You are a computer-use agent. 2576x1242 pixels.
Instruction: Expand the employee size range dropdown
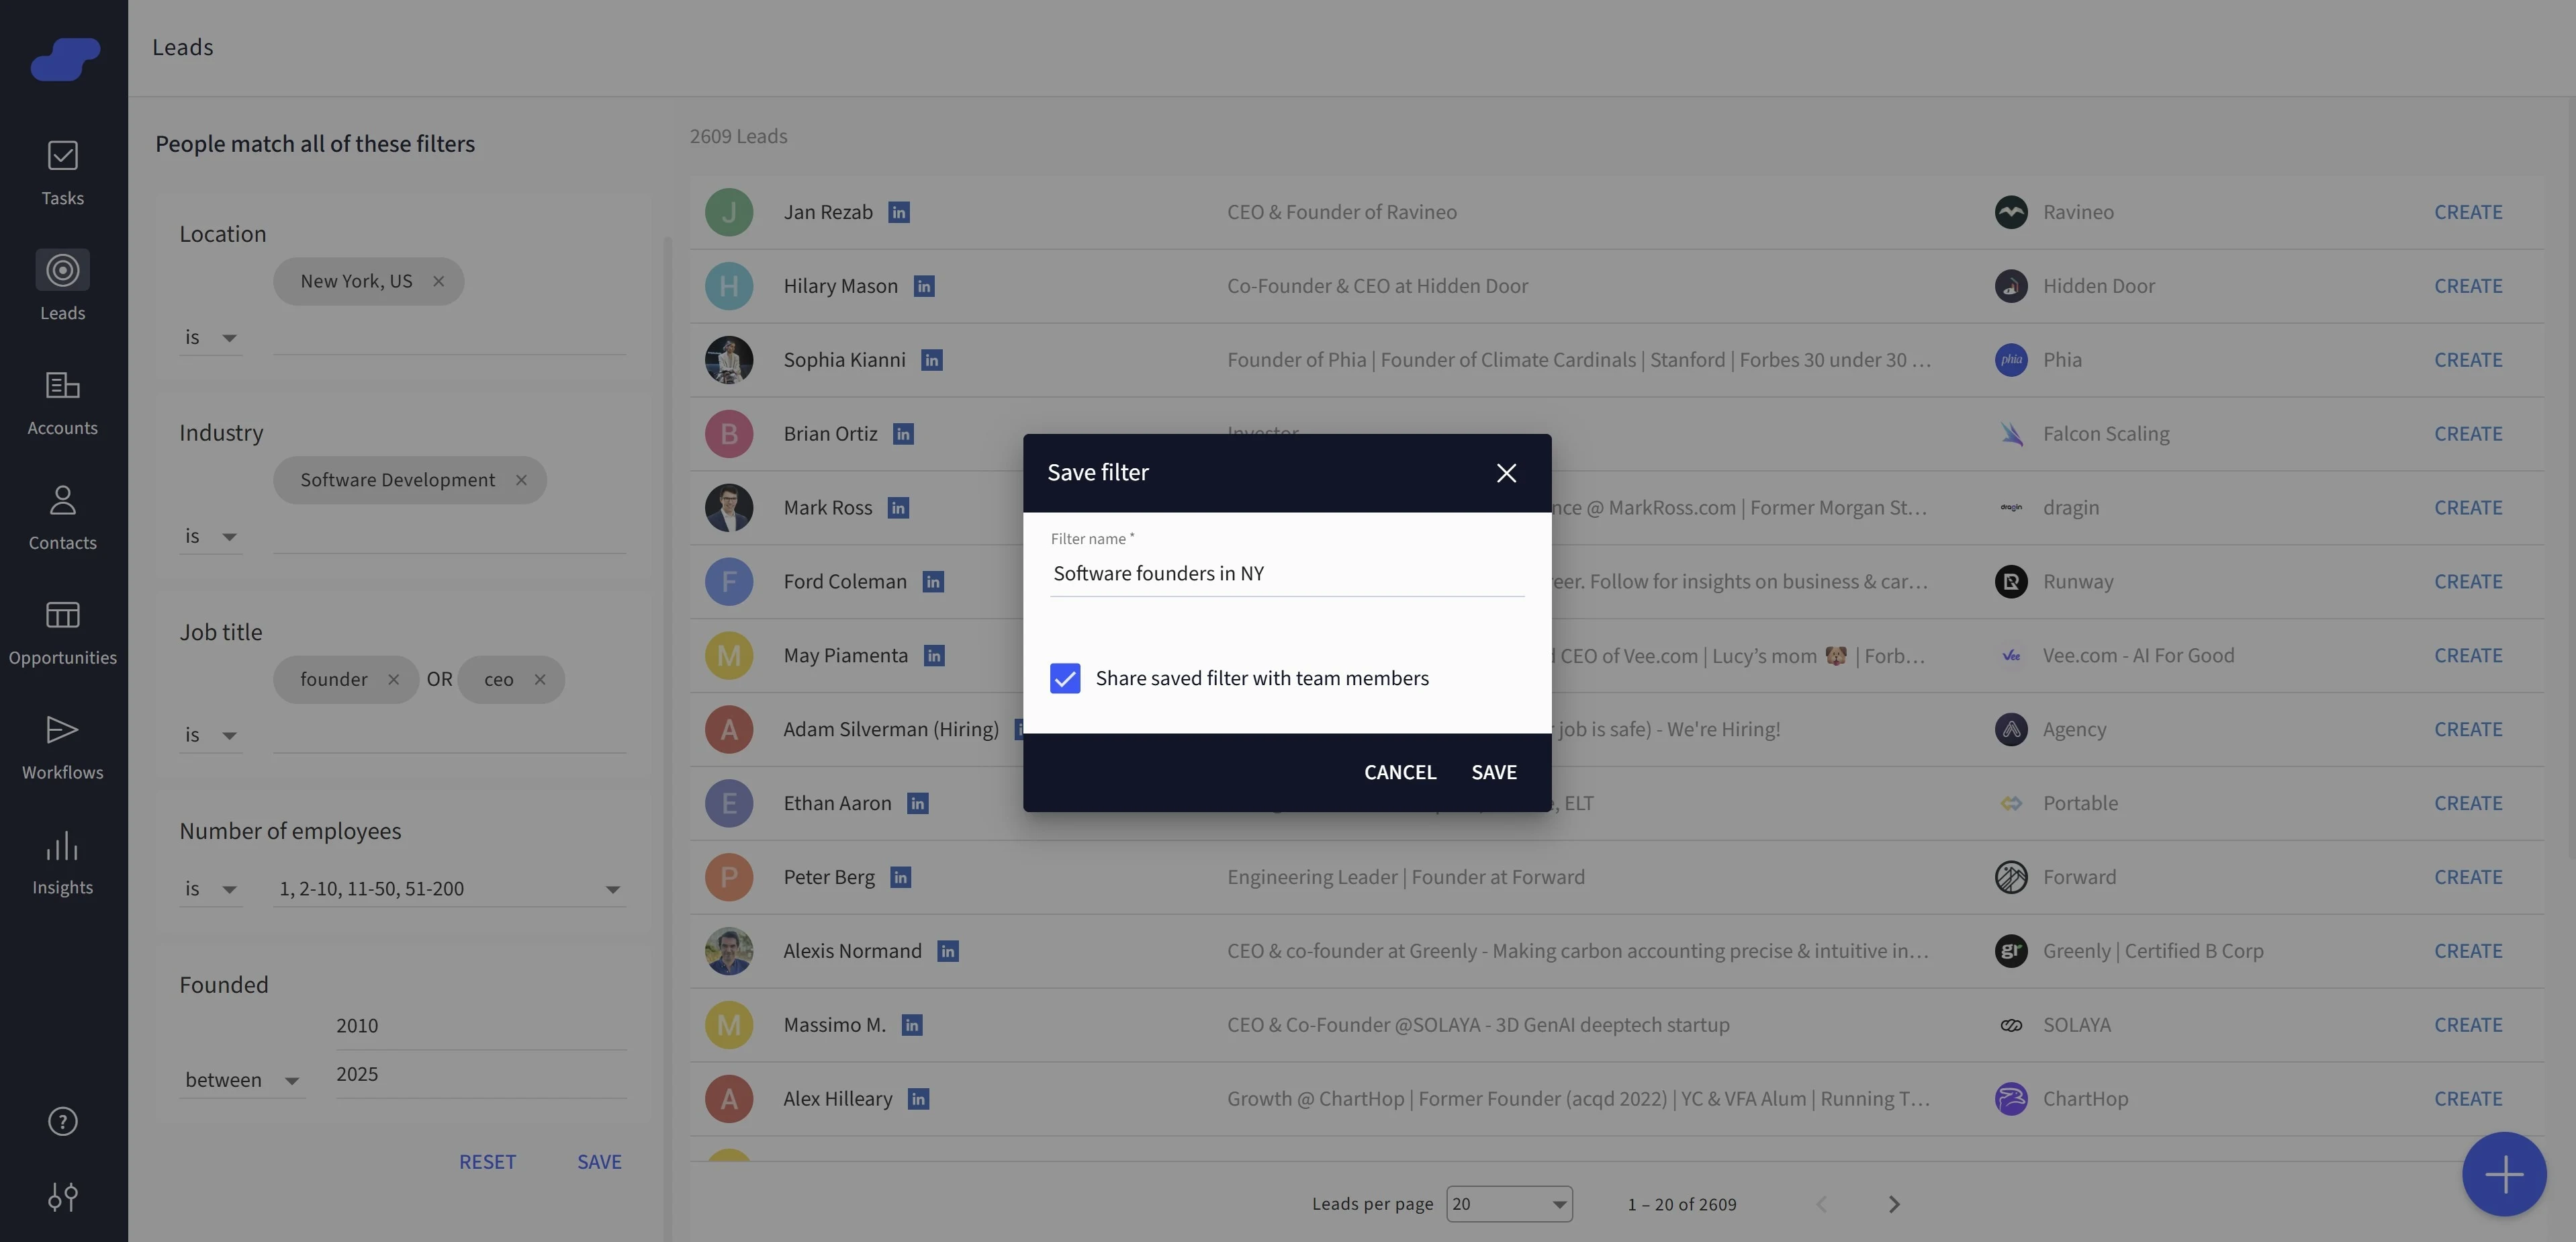[x=450, y=888]
